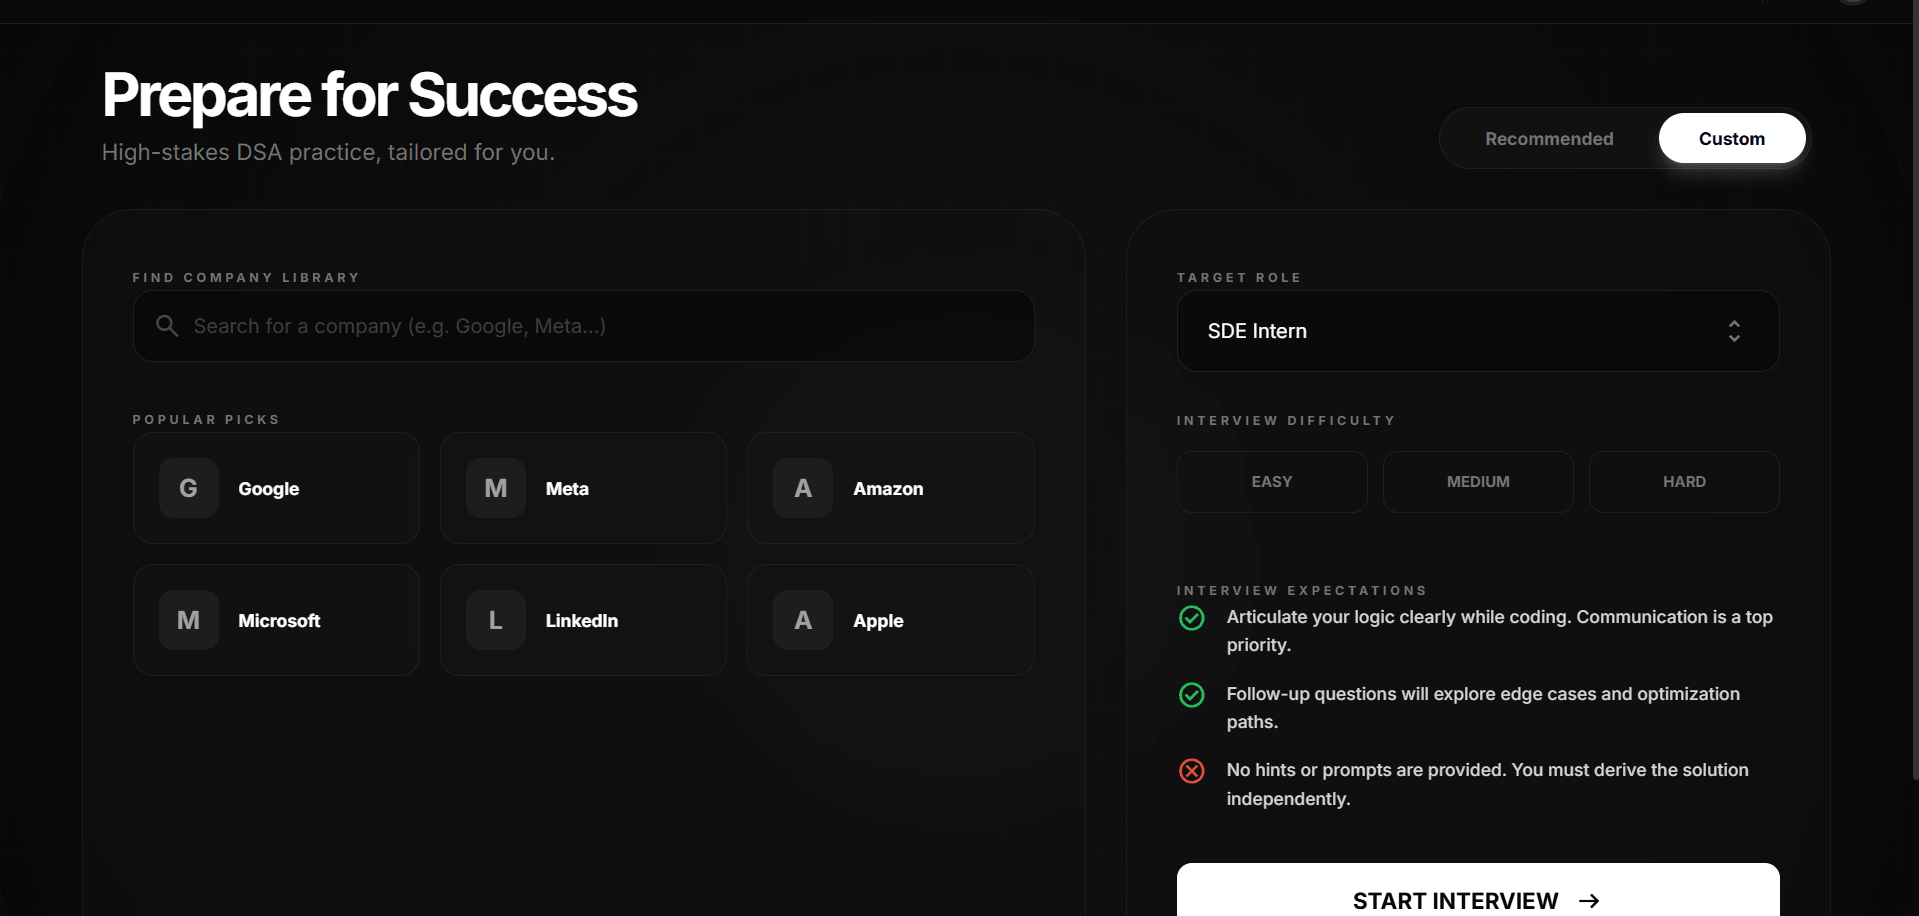Click the green checkmark beside communication expectation
This screenshot has height=916, width=1919.
point(1191,618)
